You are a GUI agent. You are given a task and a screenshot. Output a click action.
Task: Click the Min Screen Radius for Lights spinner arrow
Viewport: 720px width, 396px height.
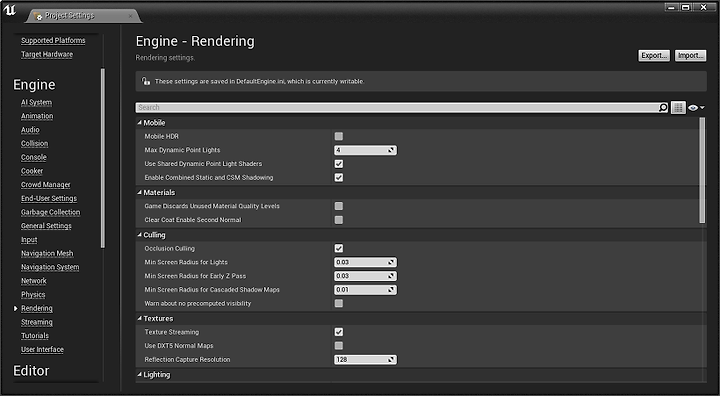pos(391,262)
